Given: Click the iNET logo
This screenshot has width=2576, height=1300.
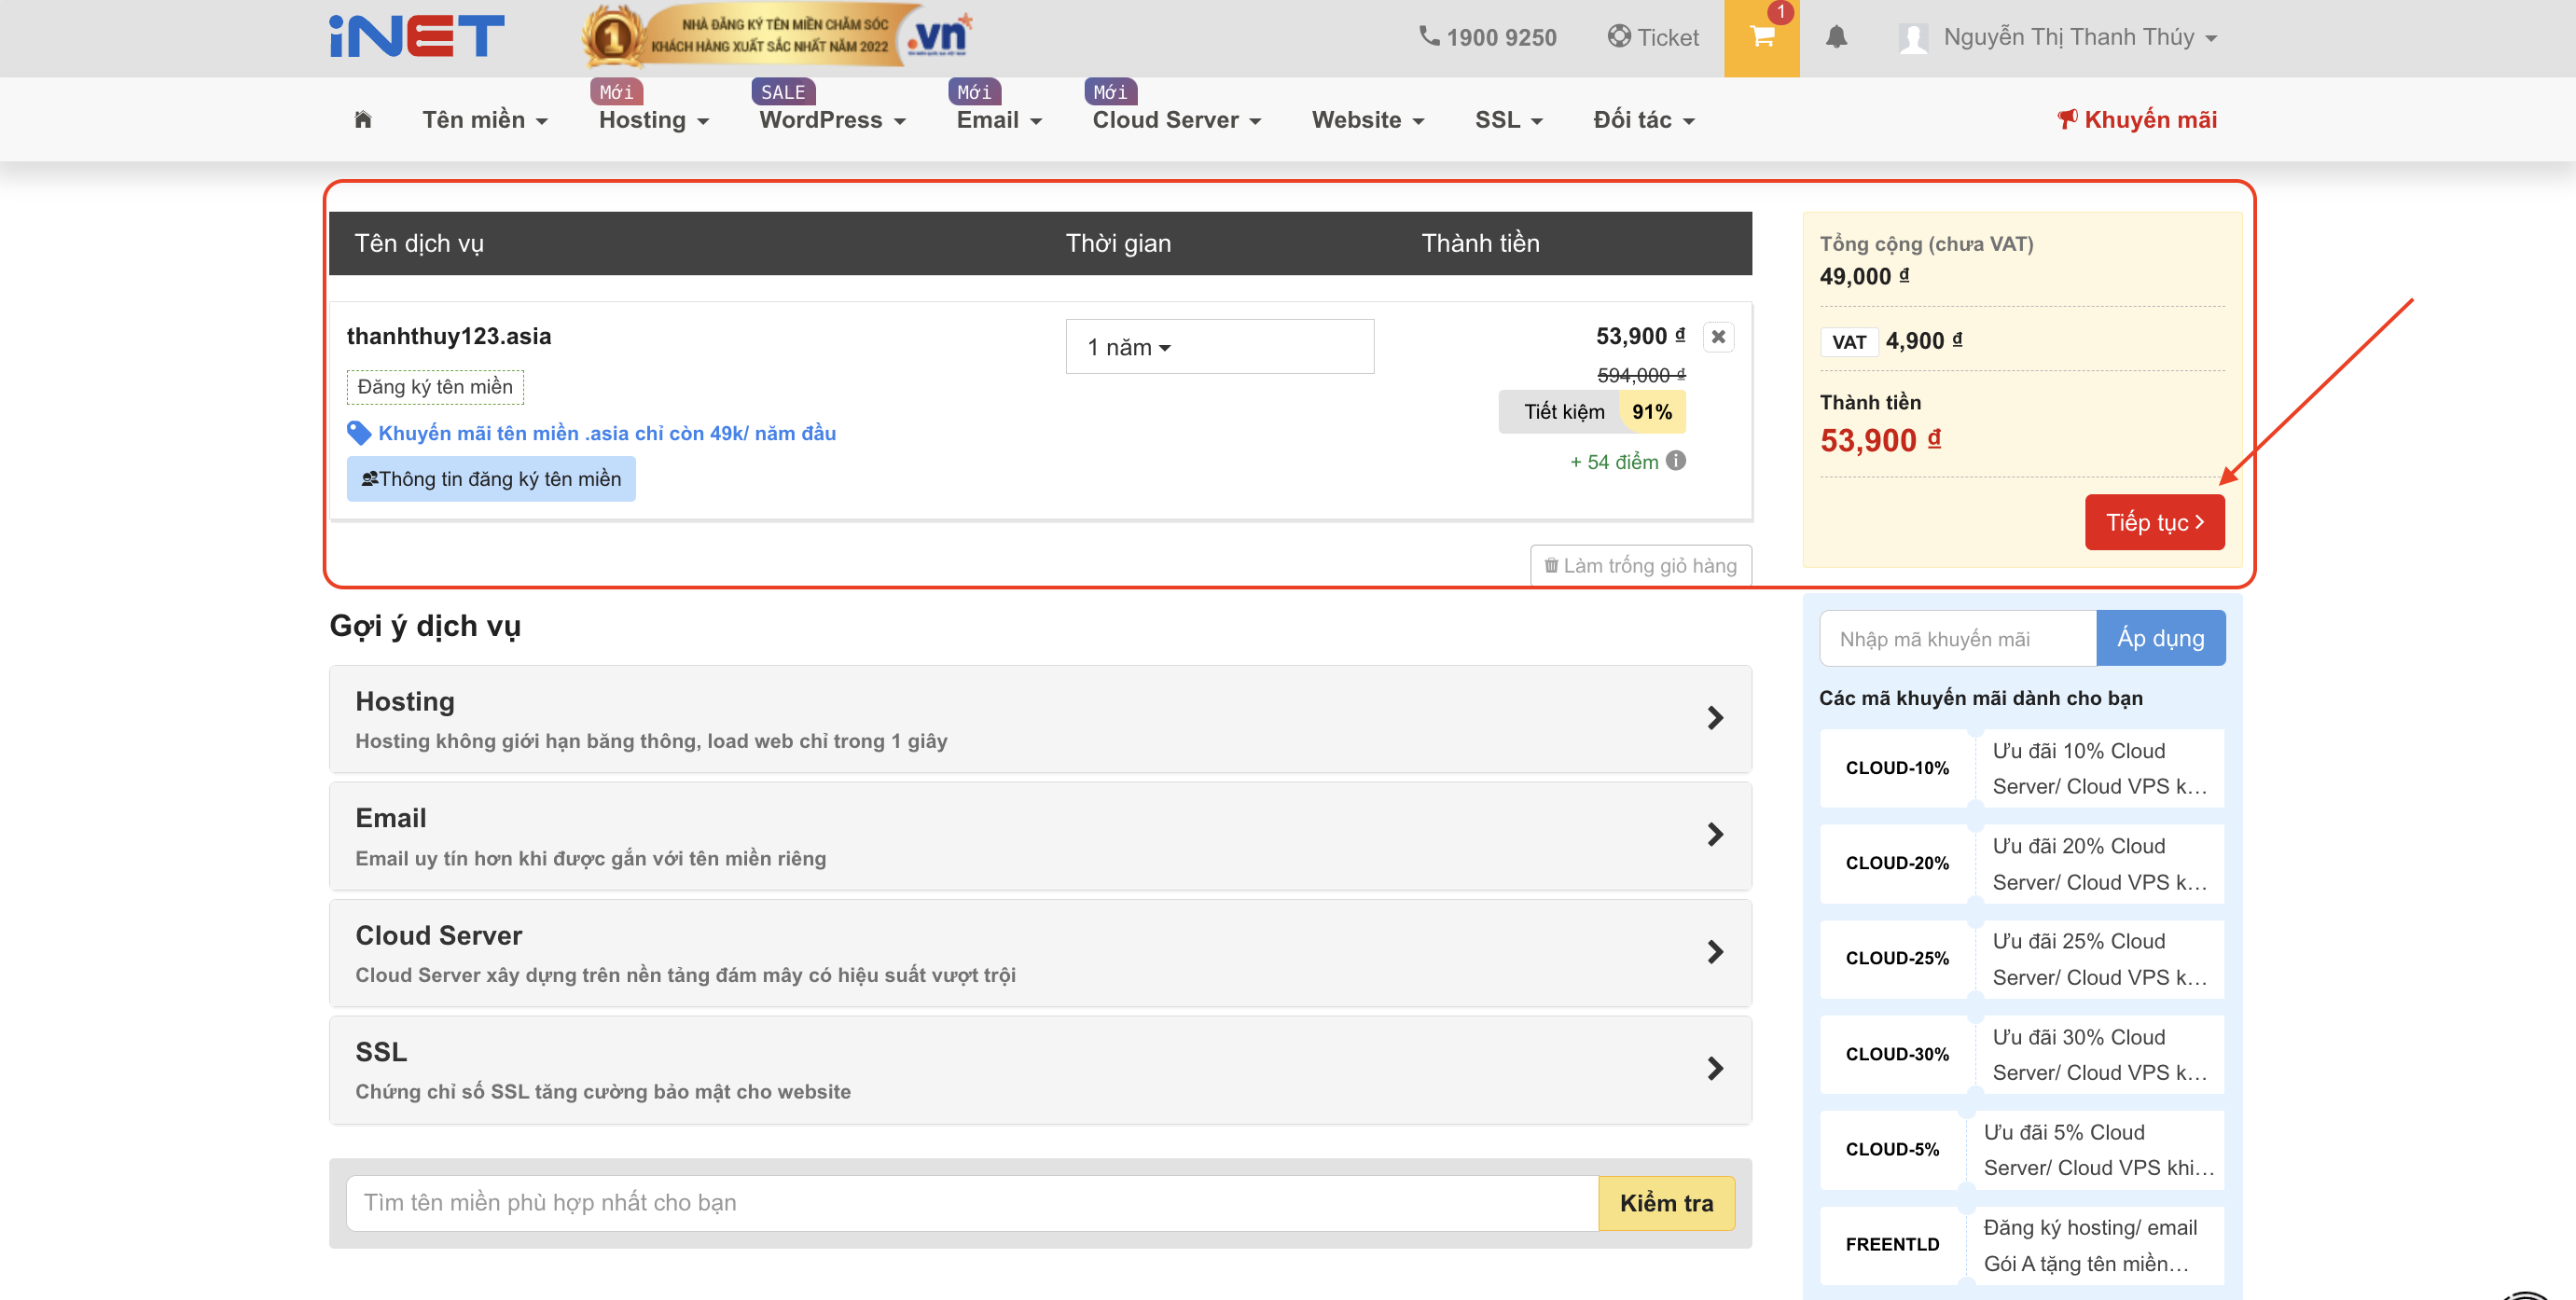Looking at the screenshot, I should [417, 37].
